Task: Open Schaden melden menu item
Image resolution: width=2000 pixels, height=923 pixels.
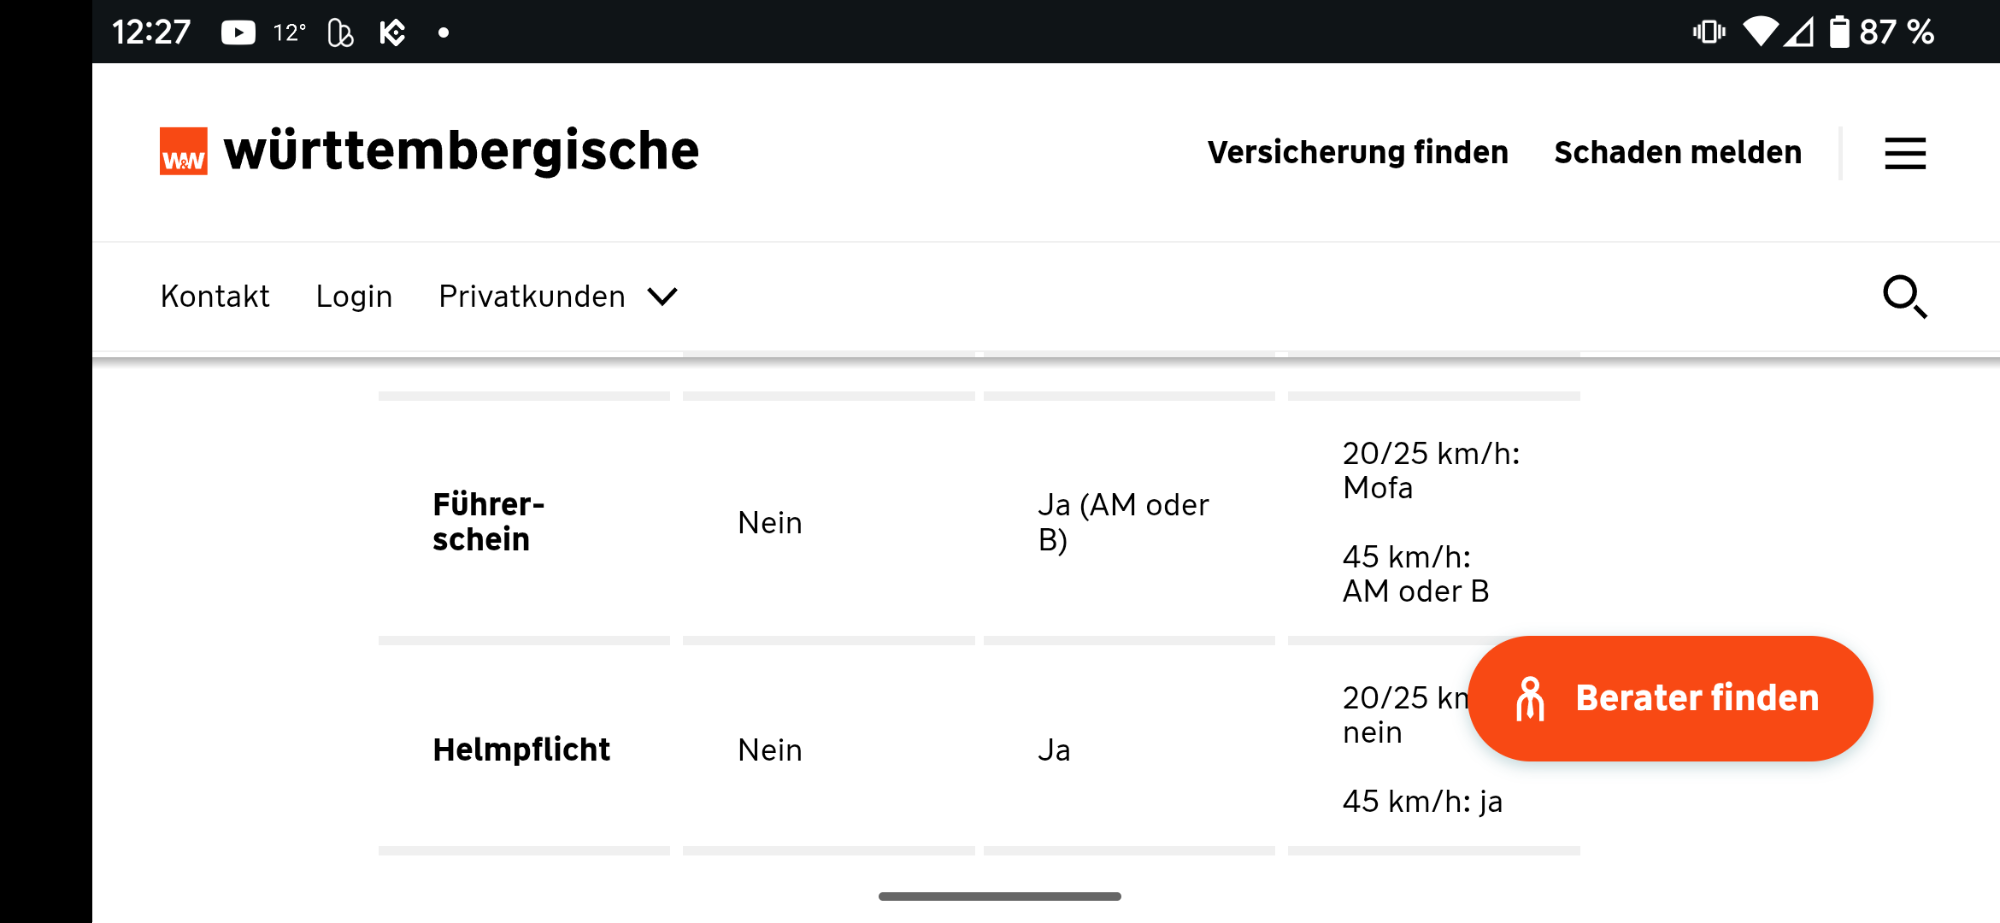Action: coord(1677,152)
